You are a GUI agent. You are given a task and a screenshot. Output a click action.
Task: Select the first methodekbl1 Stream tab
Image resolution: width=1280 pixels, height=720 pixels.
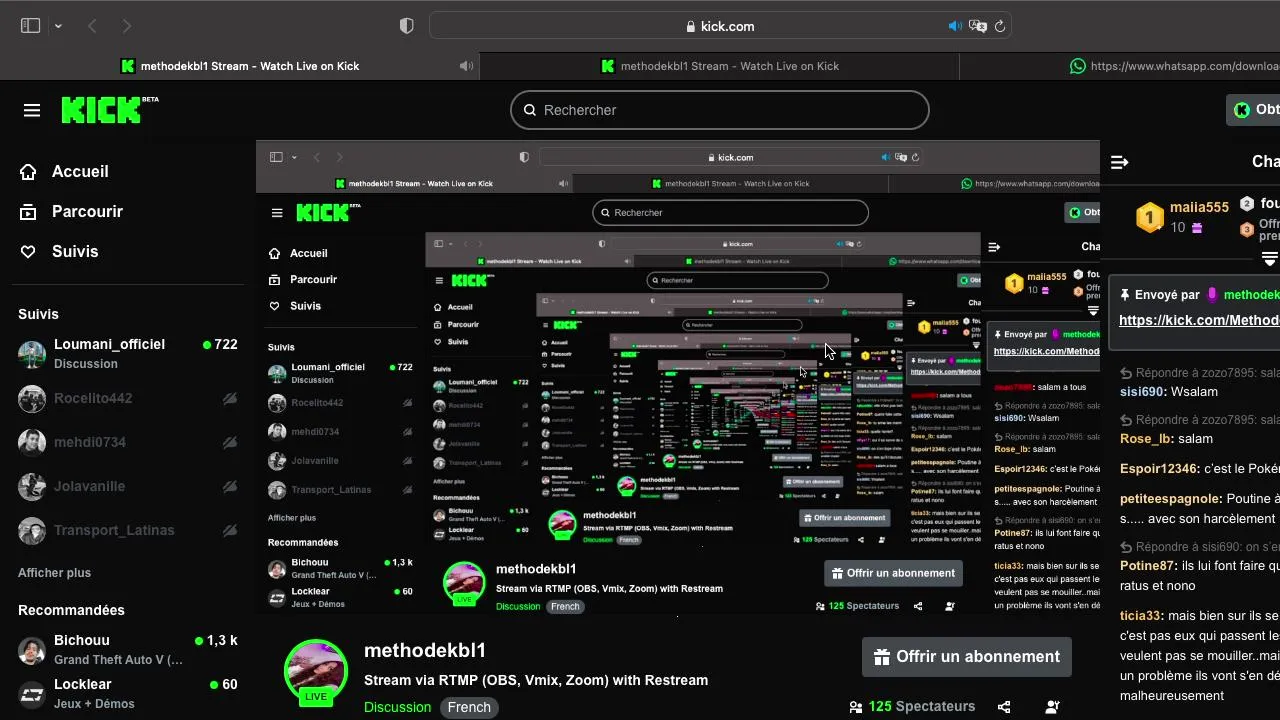[240, 66]
